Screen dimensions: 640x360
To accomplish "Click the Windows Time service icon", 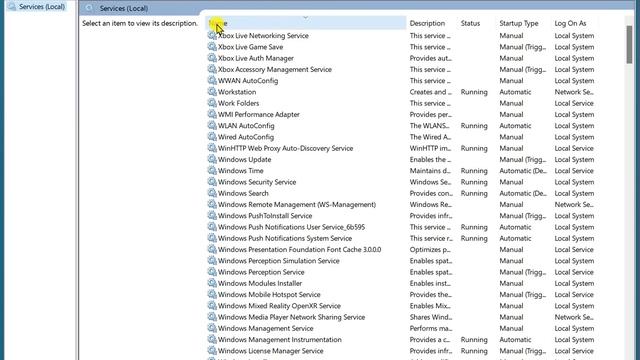I will pyautogui.click(x=212, y=171).
